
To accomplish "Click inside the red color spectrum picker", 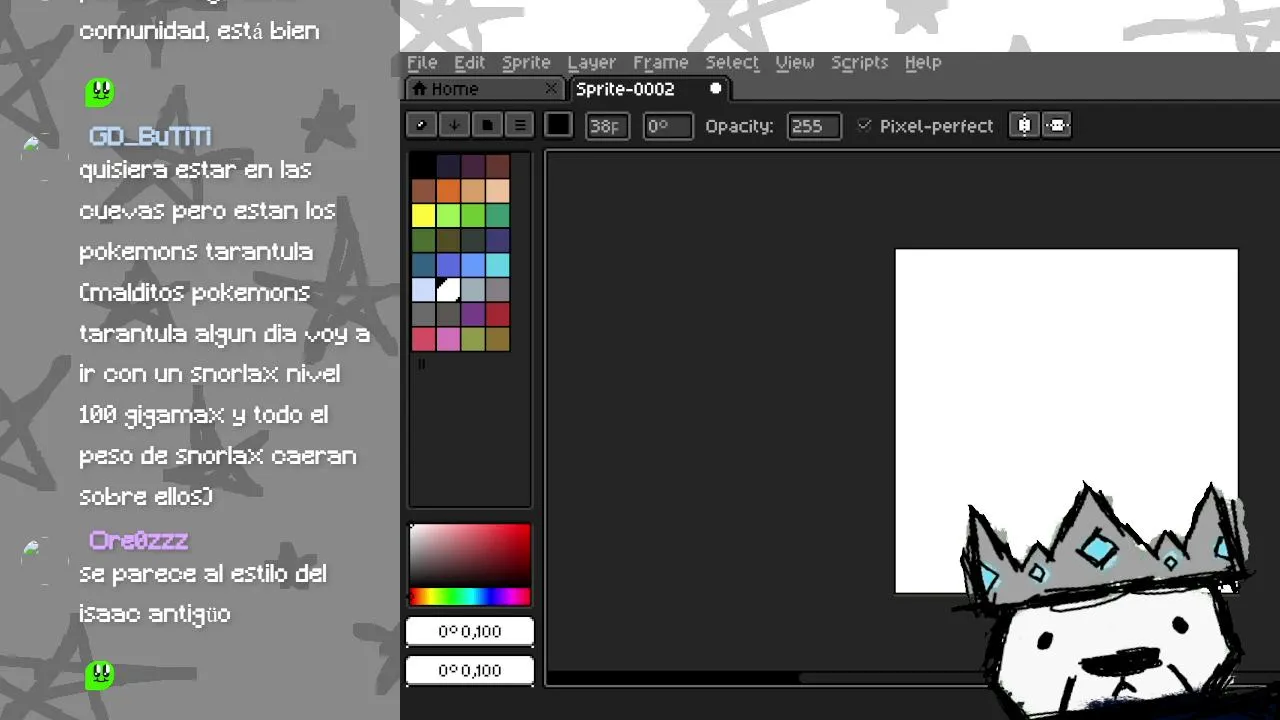I will pos(470,555).
